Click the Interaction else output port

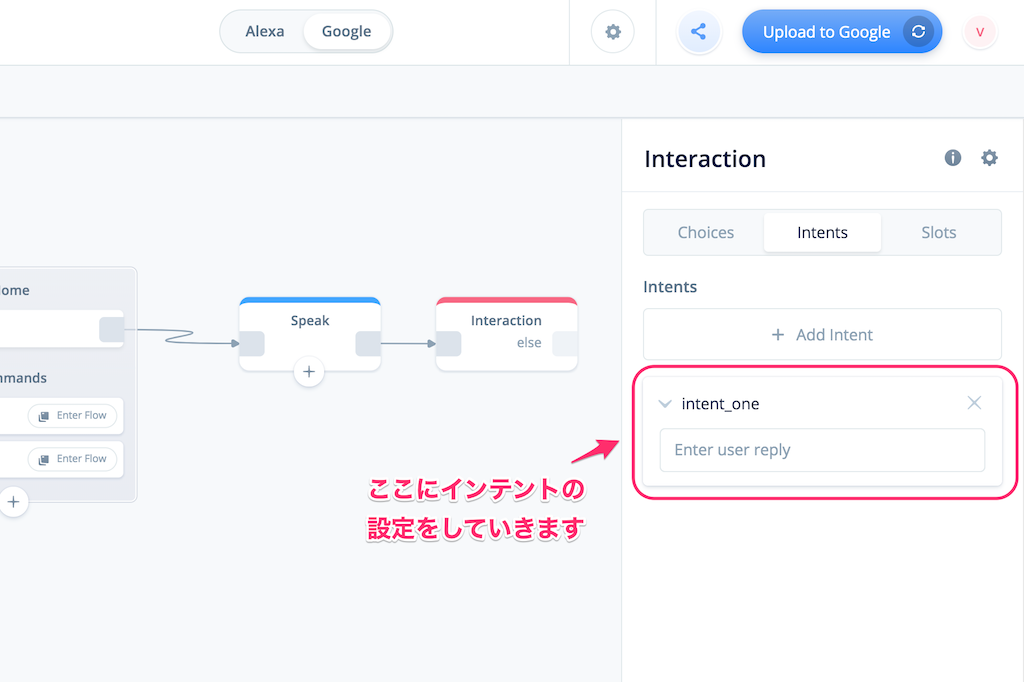tap(565, 344)
